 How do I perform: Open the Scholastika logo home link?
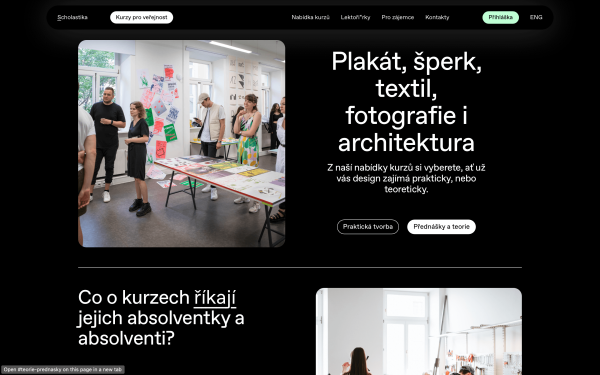[x=72, y=17]
